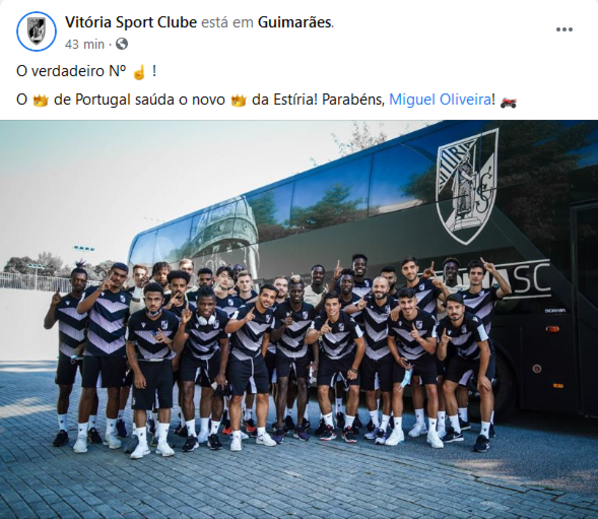The width and height of the screenshot is (598, 519).
Task: Open the team photo in full view
Action: [299, 320]
